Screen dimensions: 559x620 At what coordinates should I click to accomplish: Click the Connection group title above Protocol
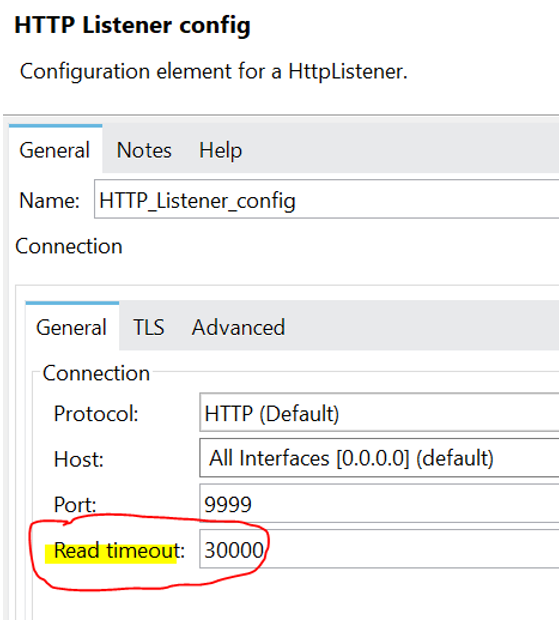coord(96,373)
